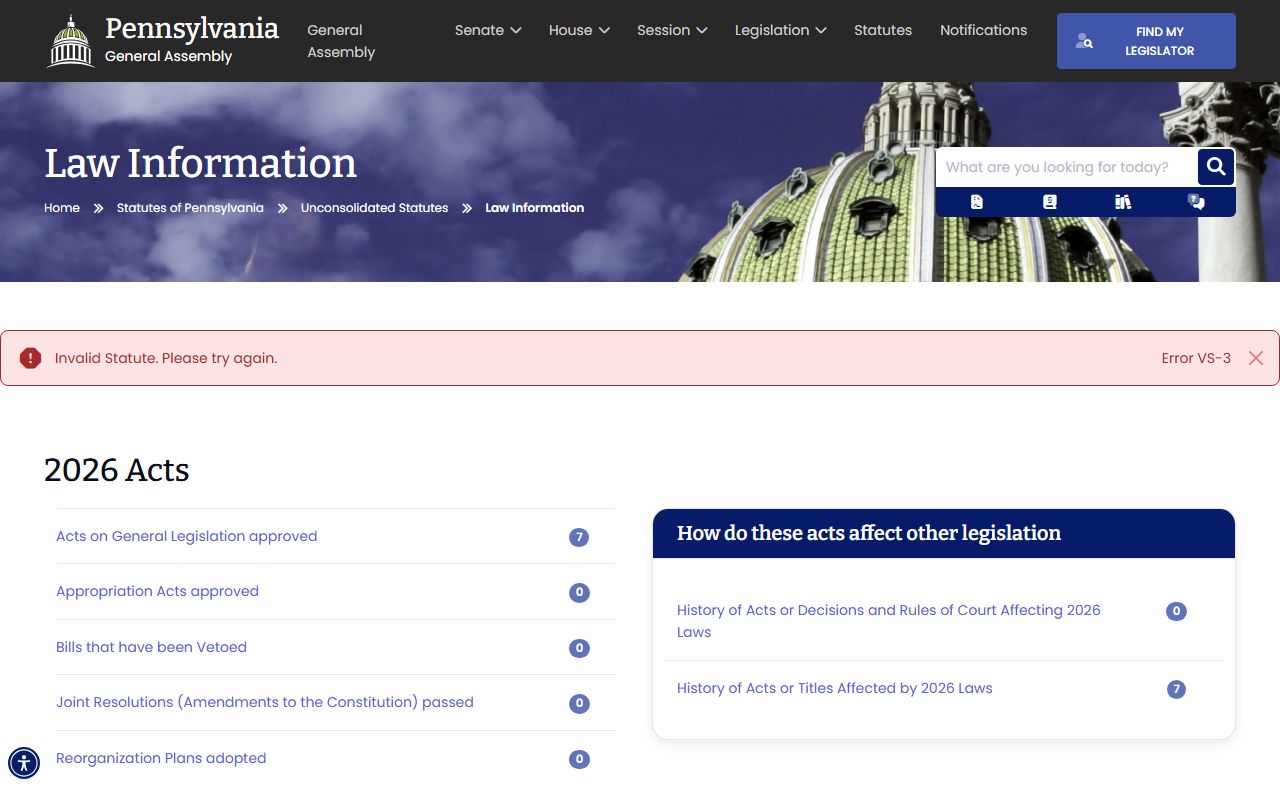Screen dimensions: 1280x800
Task: Expand the Session dropdown menu
Action: 672,30
